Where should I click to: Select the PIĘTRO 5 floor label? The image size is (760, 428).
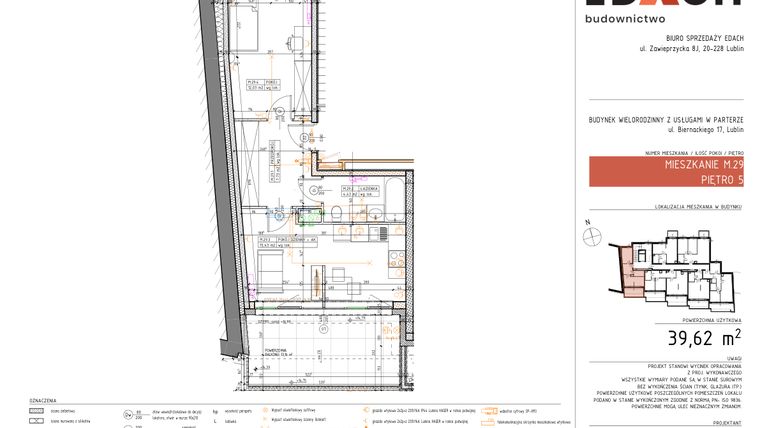(722, 180)
